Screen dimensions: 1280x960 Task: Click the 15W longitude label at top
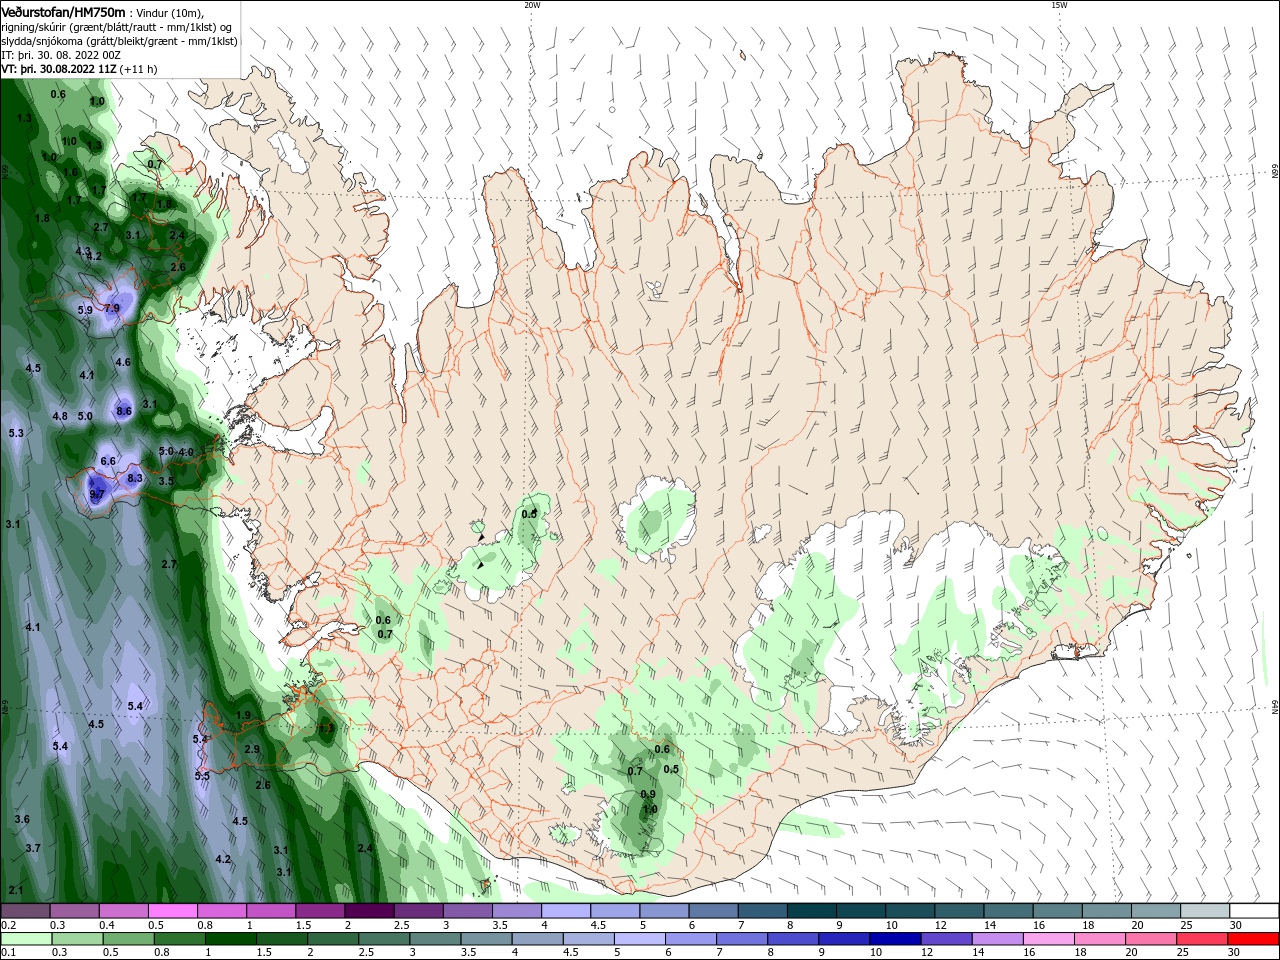click(x=1059, y=5)
